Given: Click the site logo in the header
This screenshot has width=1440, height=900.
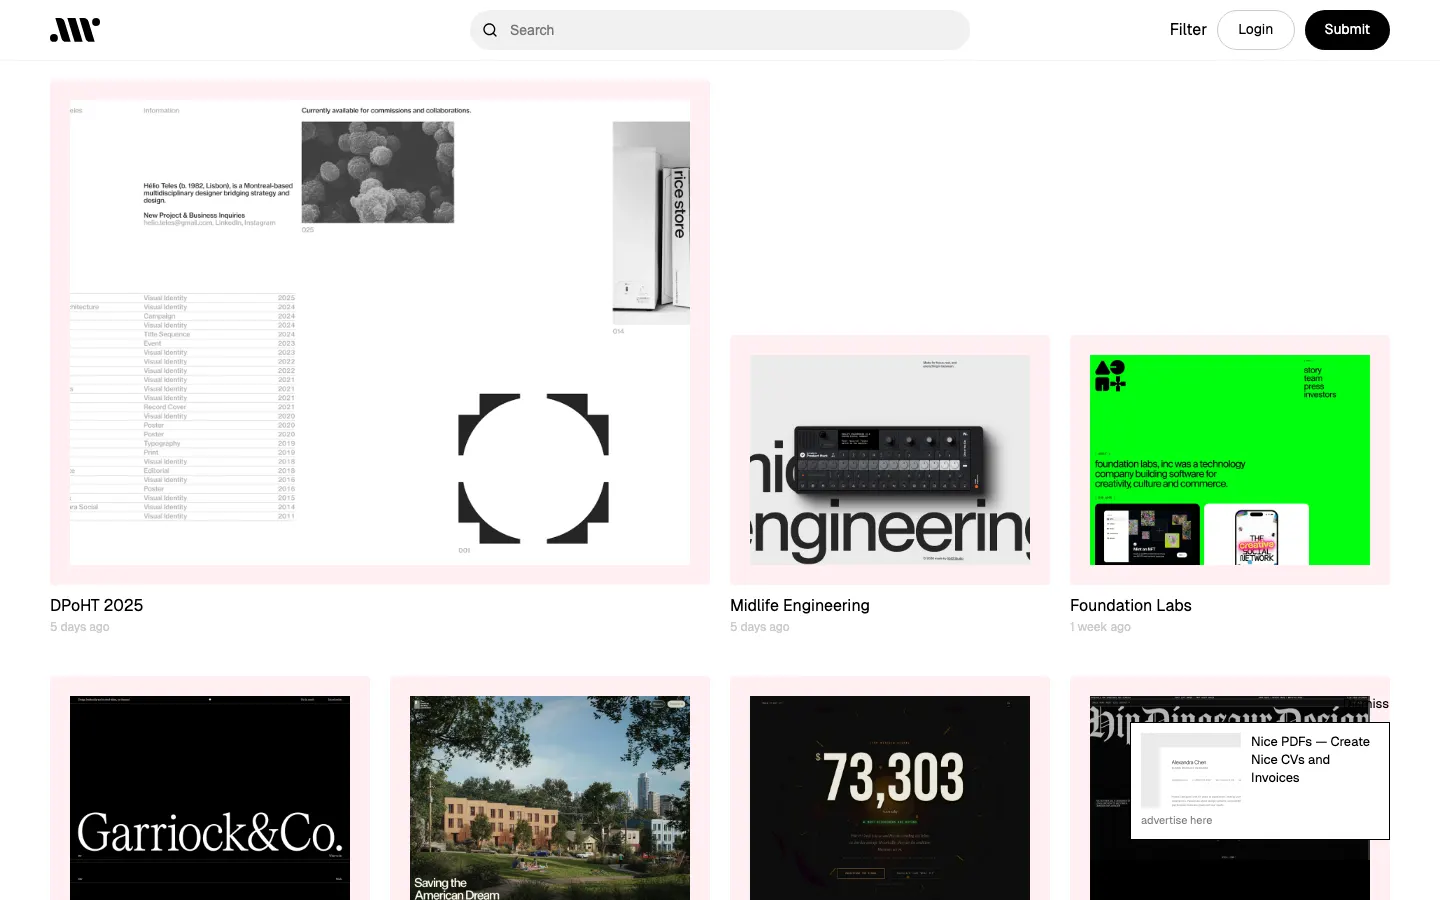Looking at the screenshot, I should [75, 30].
